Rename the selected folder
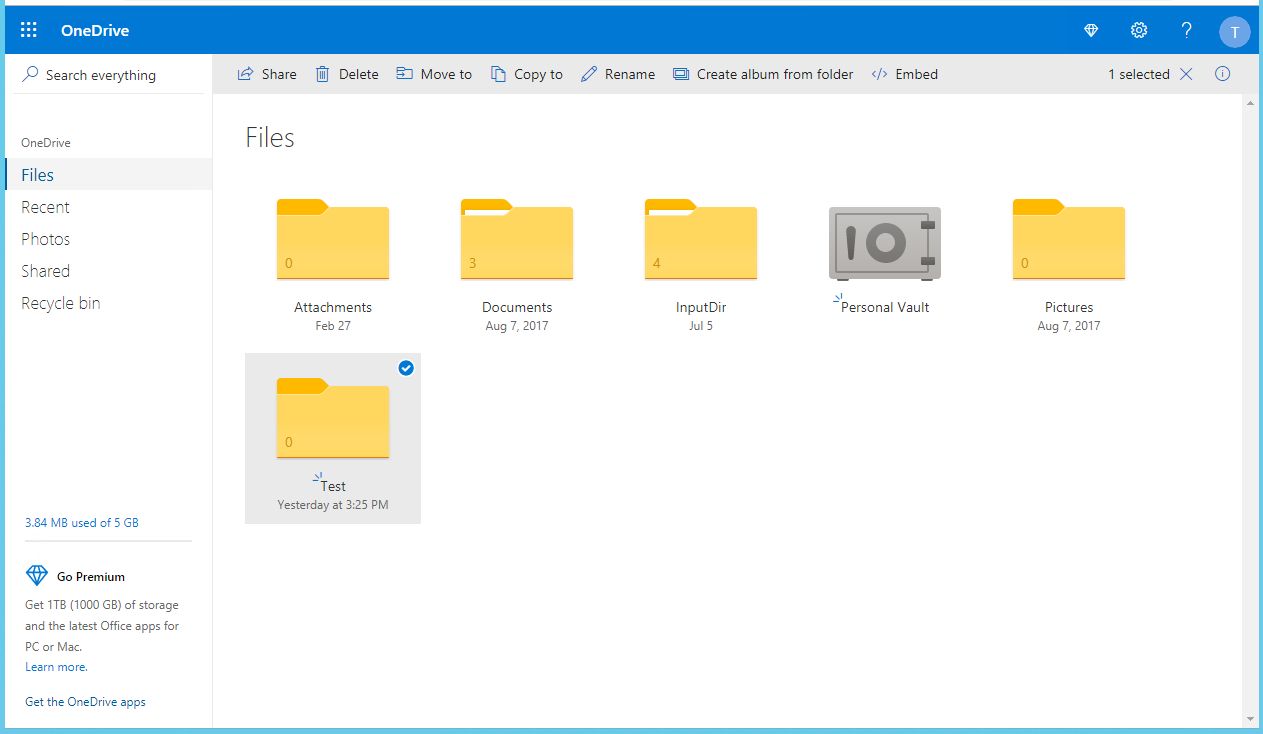Viewport: 1263px width, 734px height. [617, 73]
